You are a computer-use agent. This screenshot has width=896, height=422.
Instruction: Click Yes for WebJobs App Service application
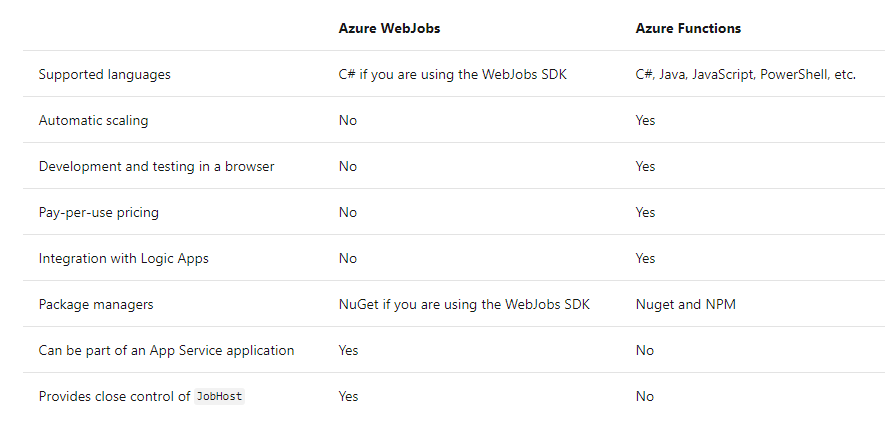point(348,350)
